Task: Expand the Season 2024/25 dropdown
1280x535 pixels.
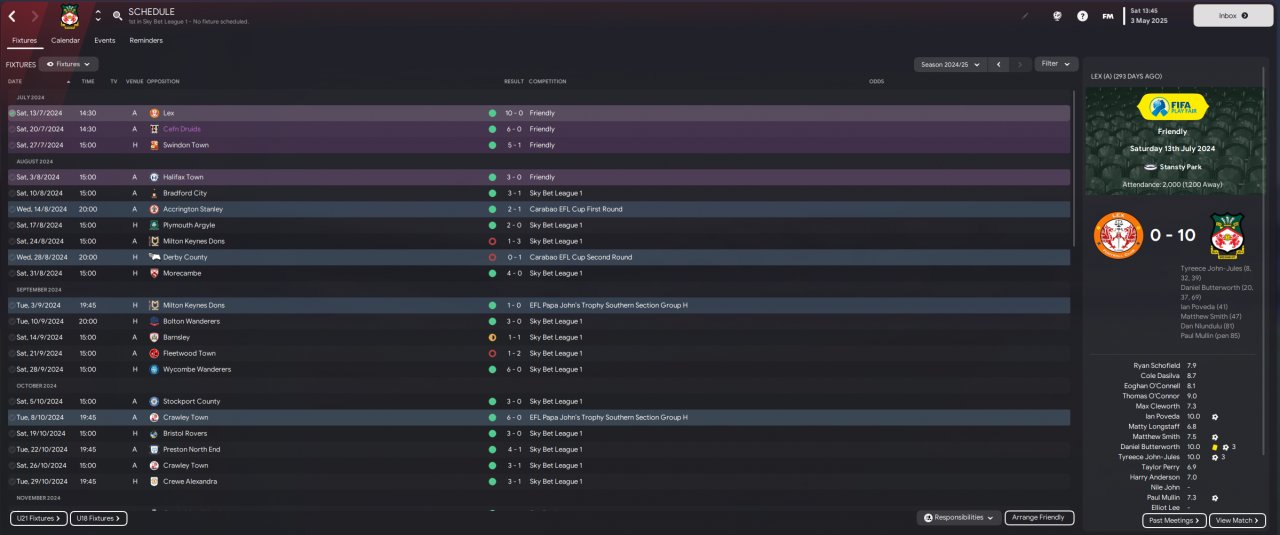Action: [950, 64]
